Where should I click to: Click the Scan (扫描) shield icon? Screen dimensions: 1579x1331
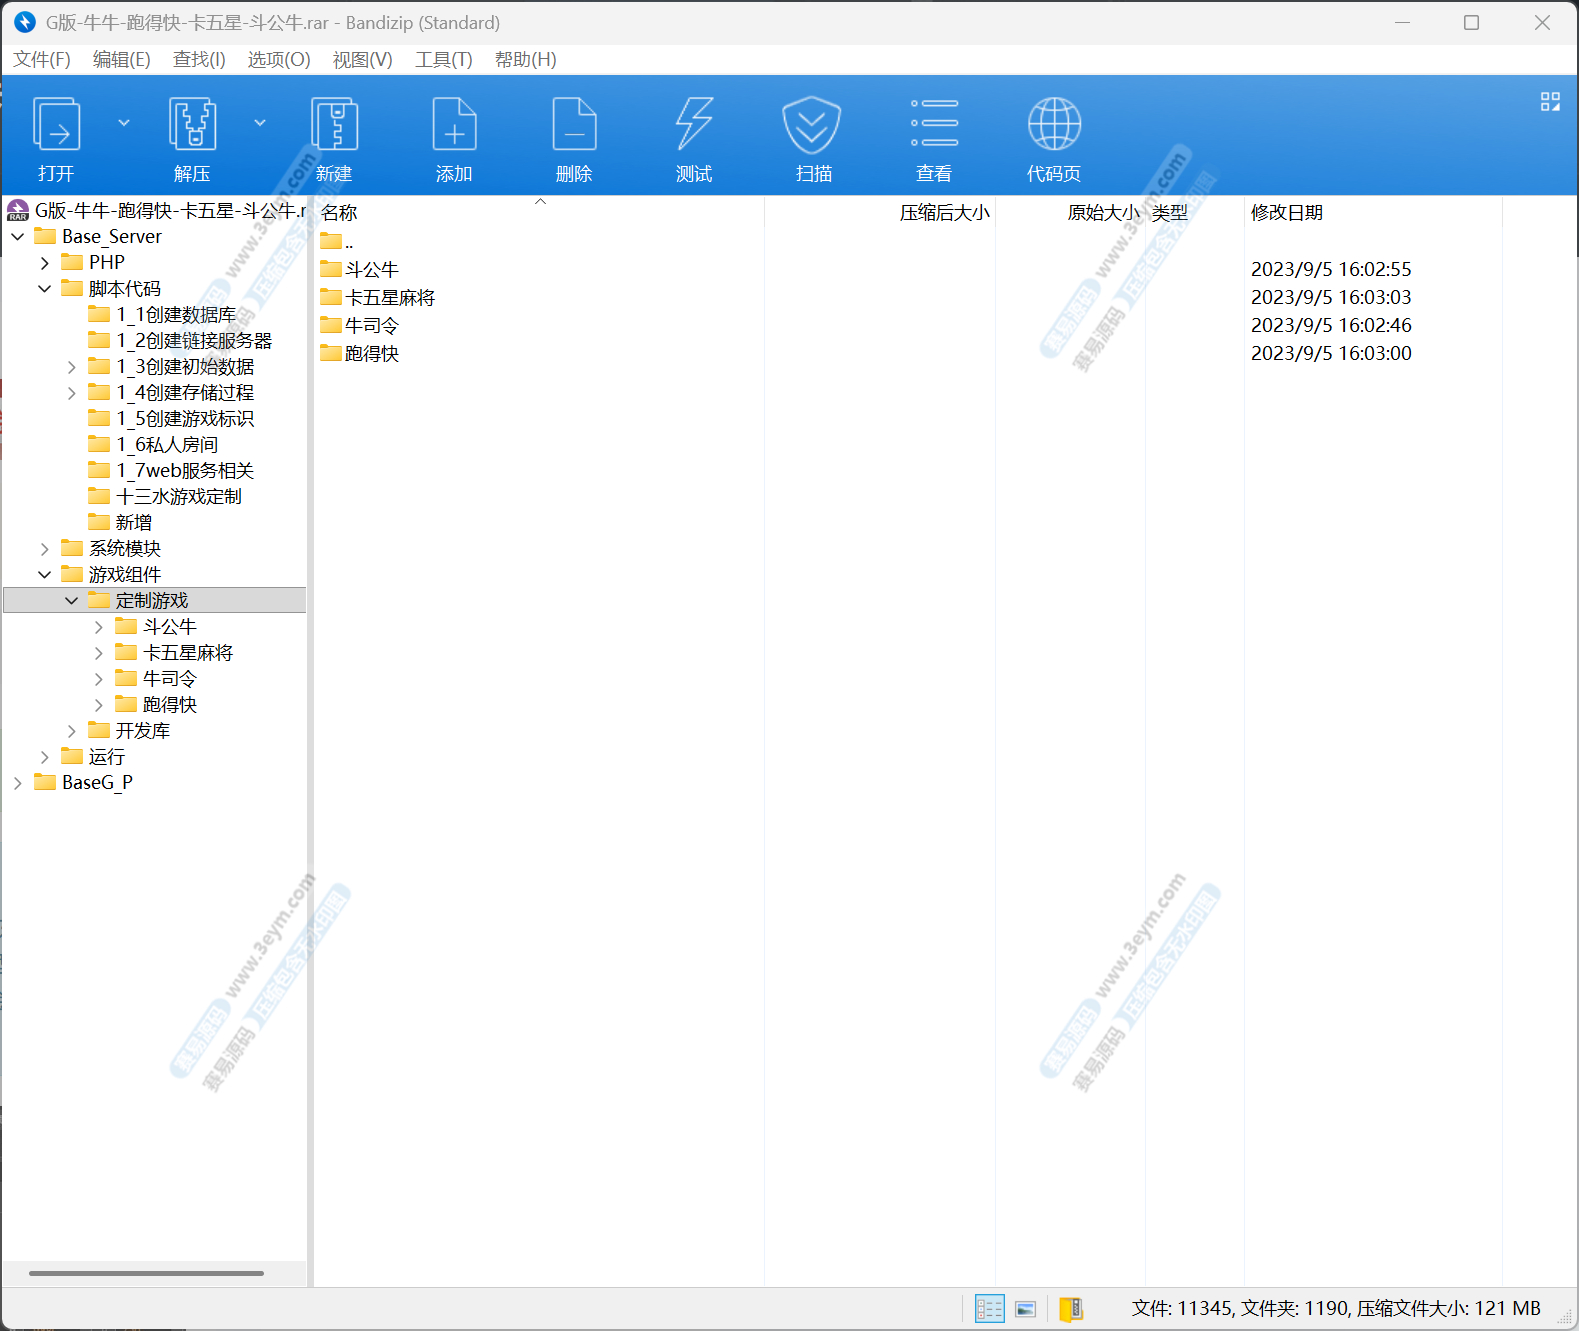click(812, 125)
